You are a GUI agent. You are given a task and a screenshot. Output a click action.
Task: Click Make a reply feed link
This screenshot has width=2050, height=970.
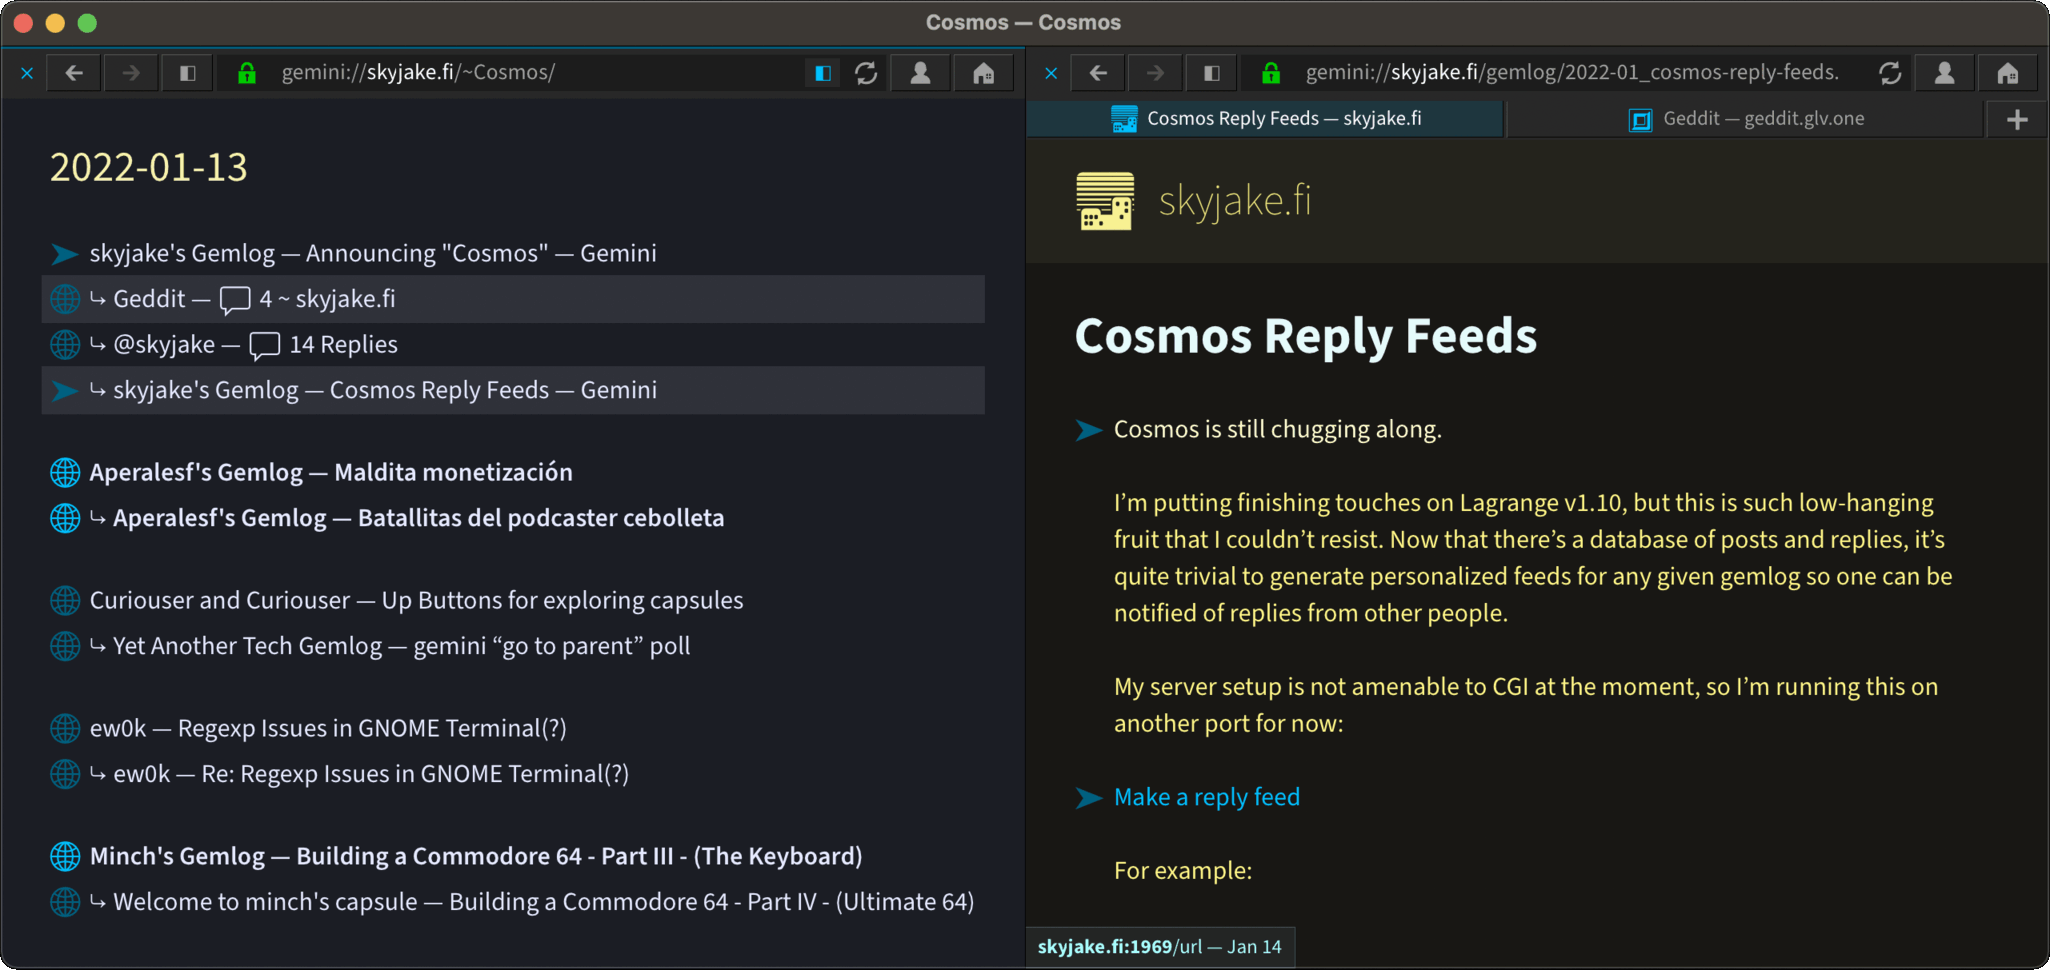coord(1207,797)
